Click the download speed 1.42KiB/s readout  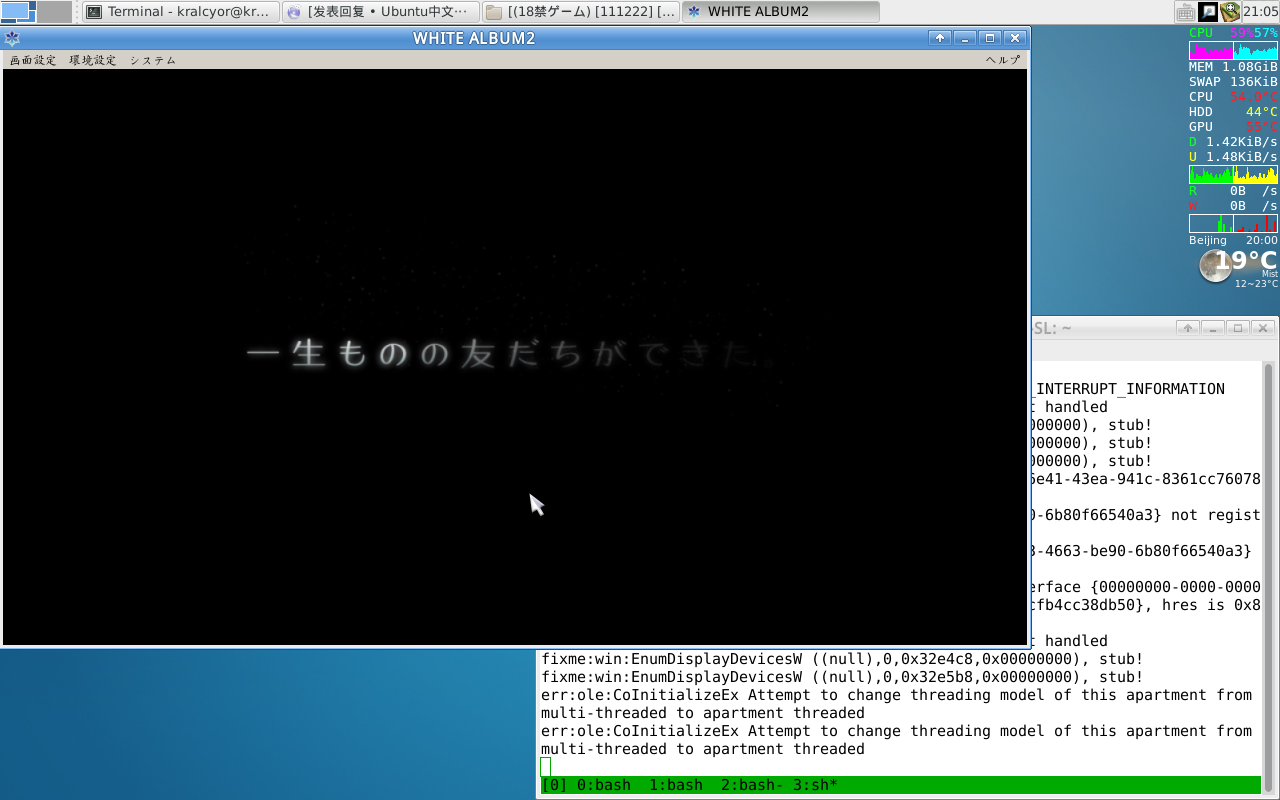[x=1233, y=142]
